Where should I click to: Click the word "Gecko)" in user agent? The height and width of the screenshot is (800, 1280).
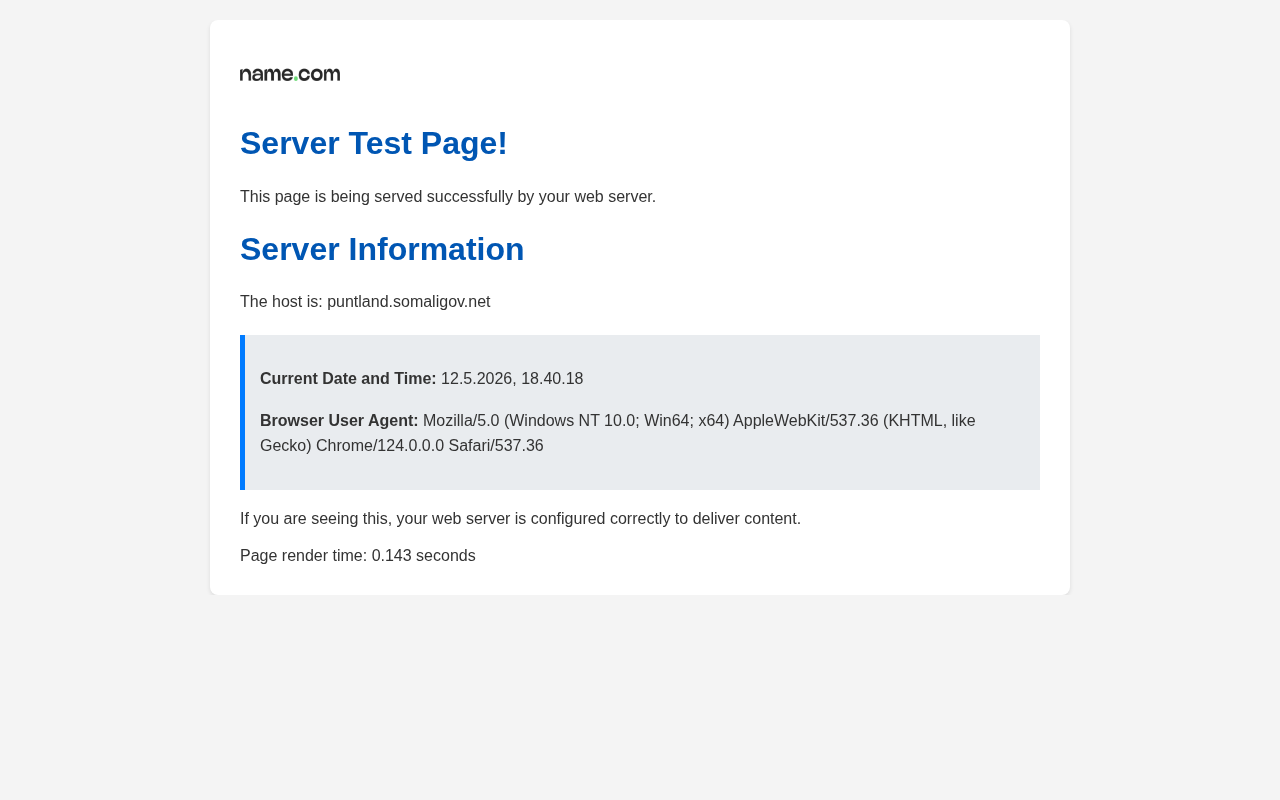tap(286, 446)
